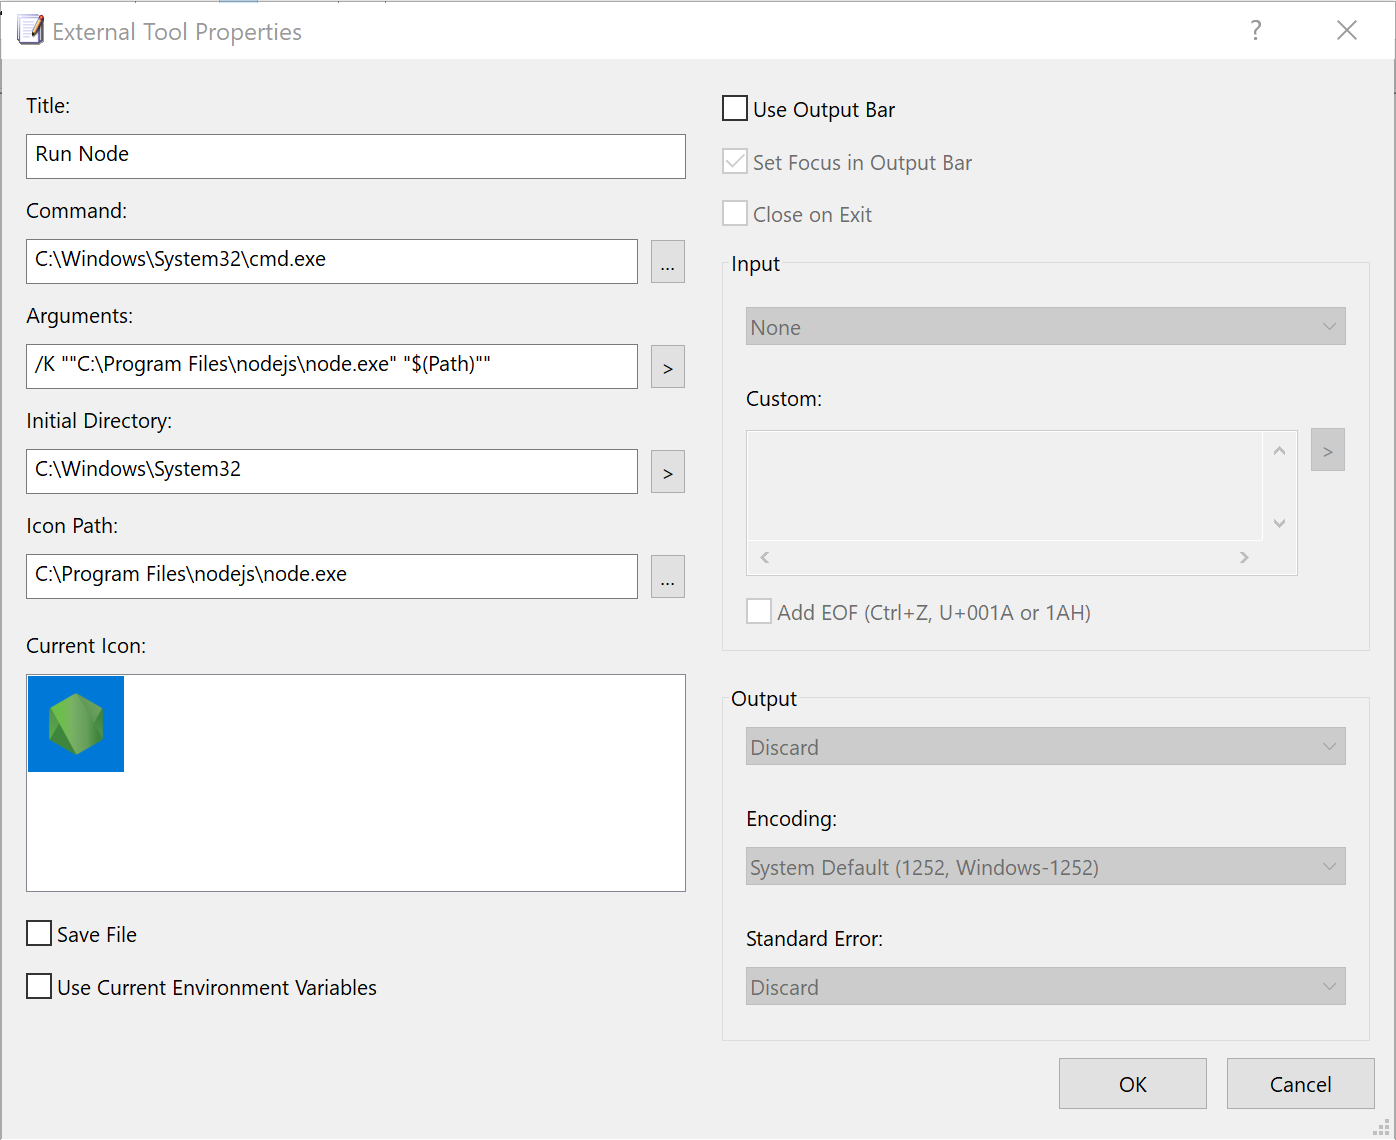
Task: Click inside the Custom input text area
Action: (x=1005, y=486)
